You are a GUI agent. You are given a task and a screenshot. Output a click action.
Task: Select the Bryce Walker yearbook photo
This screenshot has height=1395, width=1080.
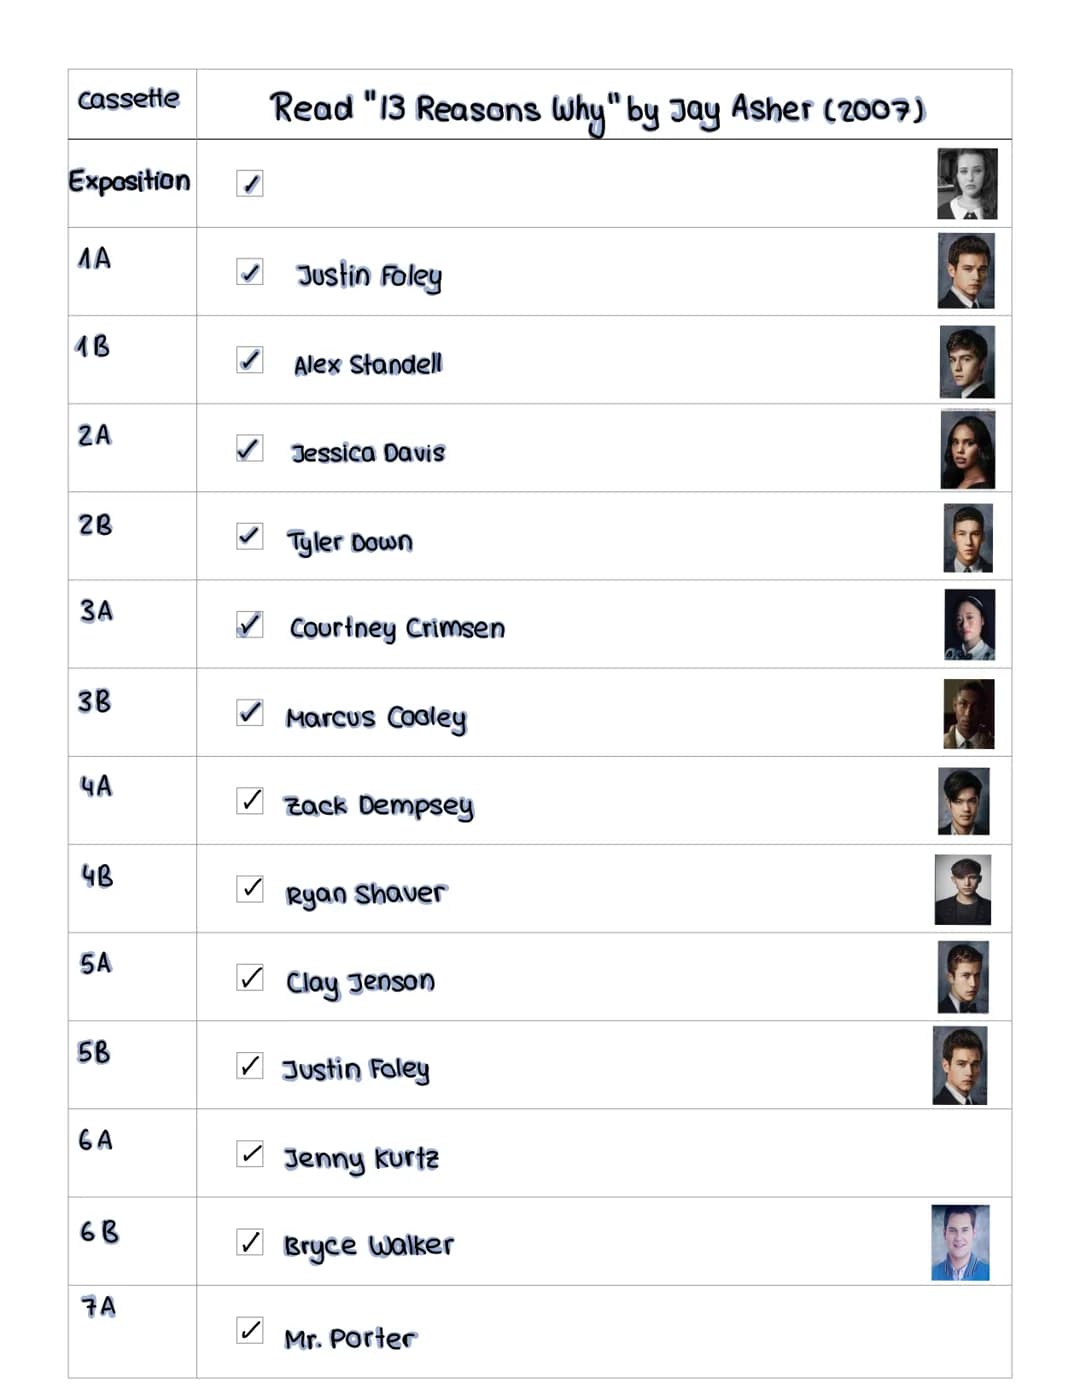pyautogui.click(x=960, y=1243)
